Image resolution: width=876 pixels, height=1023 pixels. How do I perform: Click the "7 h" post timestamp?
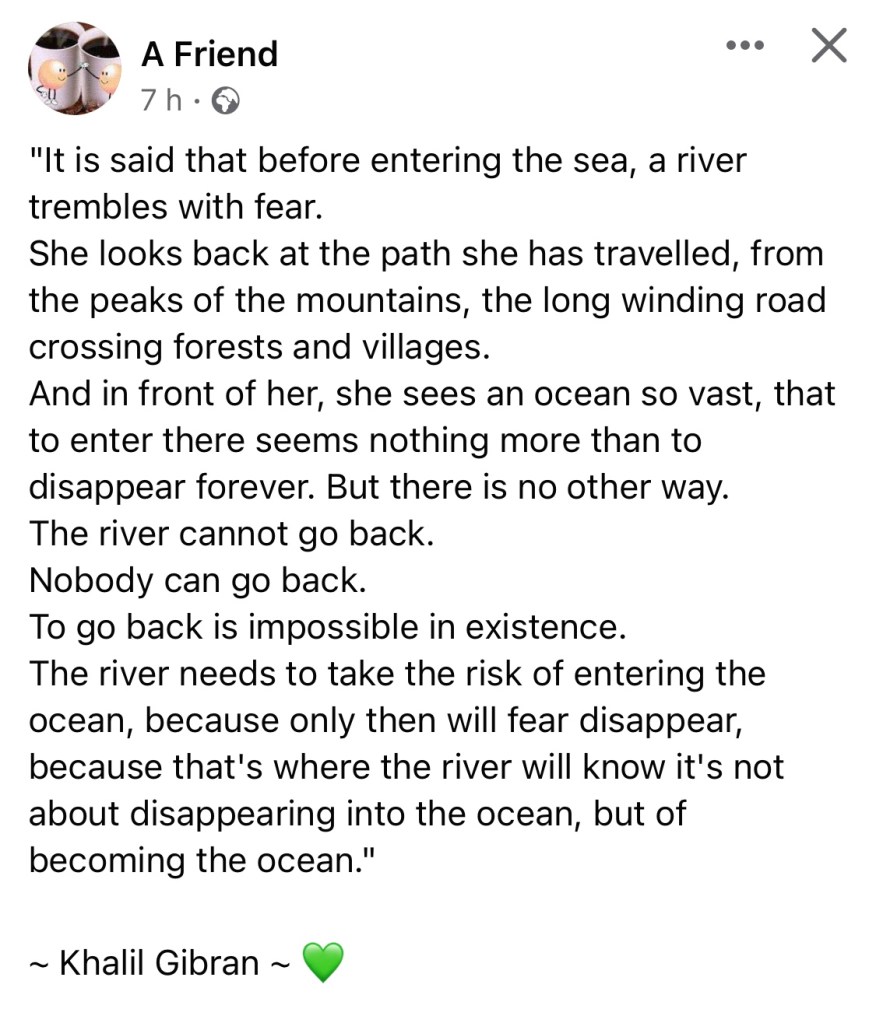(162, 101)
